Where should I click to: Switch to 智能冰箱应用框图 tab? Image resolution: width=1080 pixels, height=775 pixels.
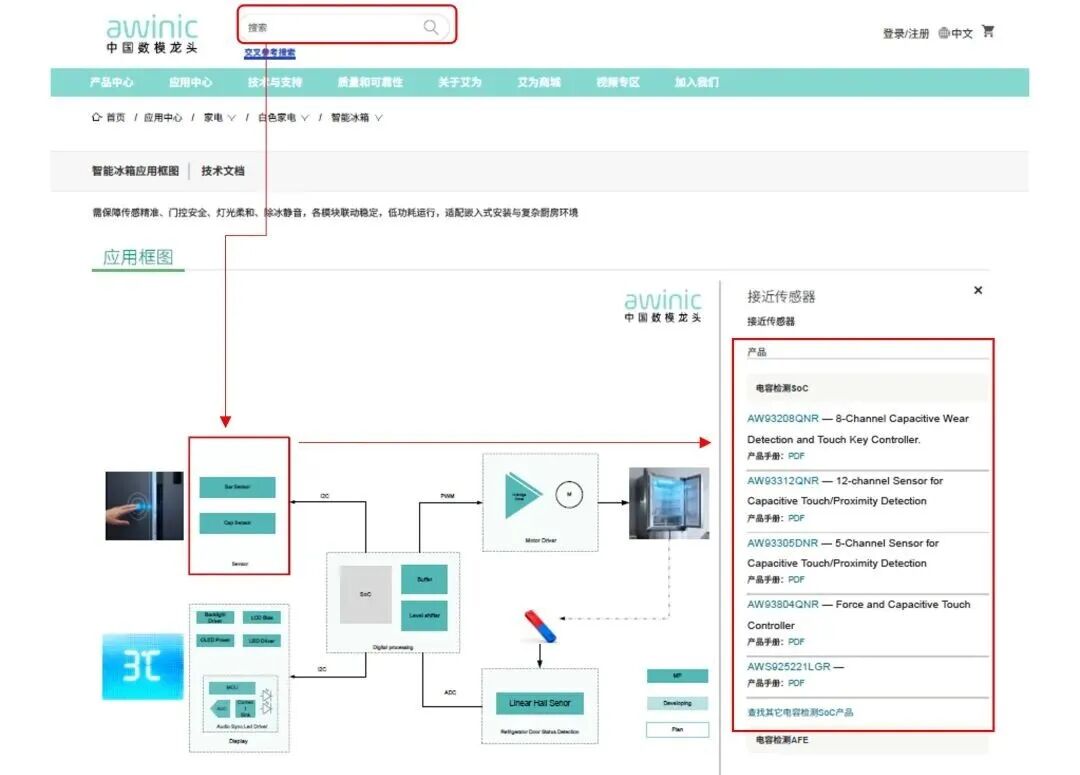[x=135, y=171]
